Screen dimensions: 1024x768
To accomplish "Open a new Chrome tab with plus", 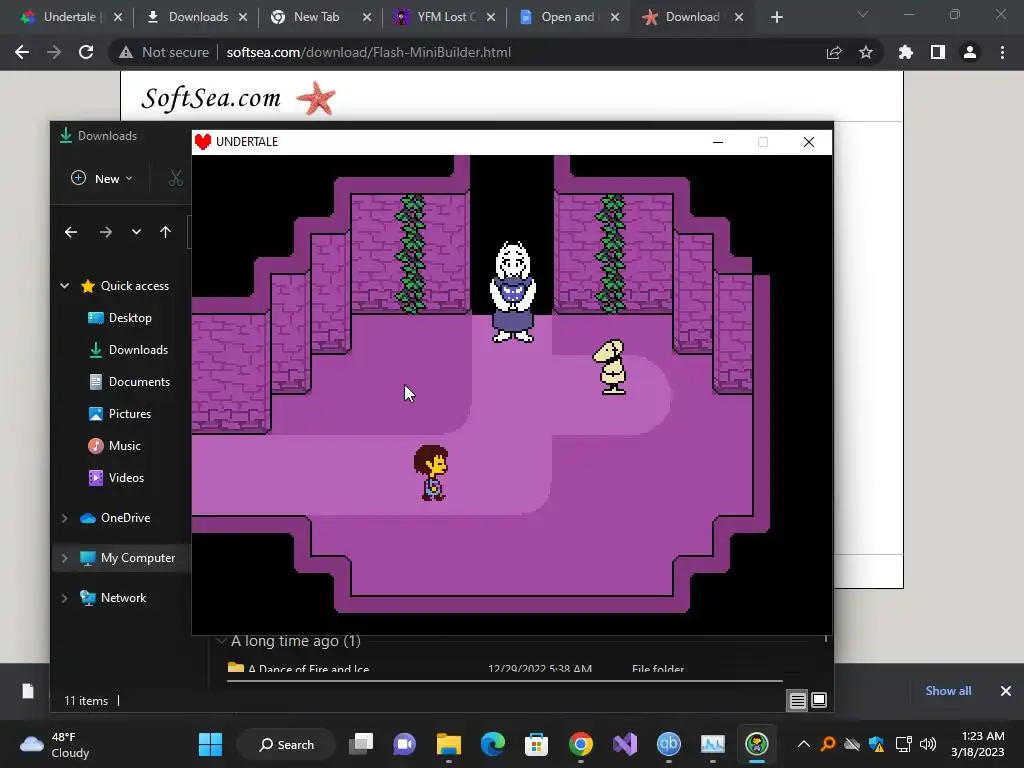I will [776, 17].
